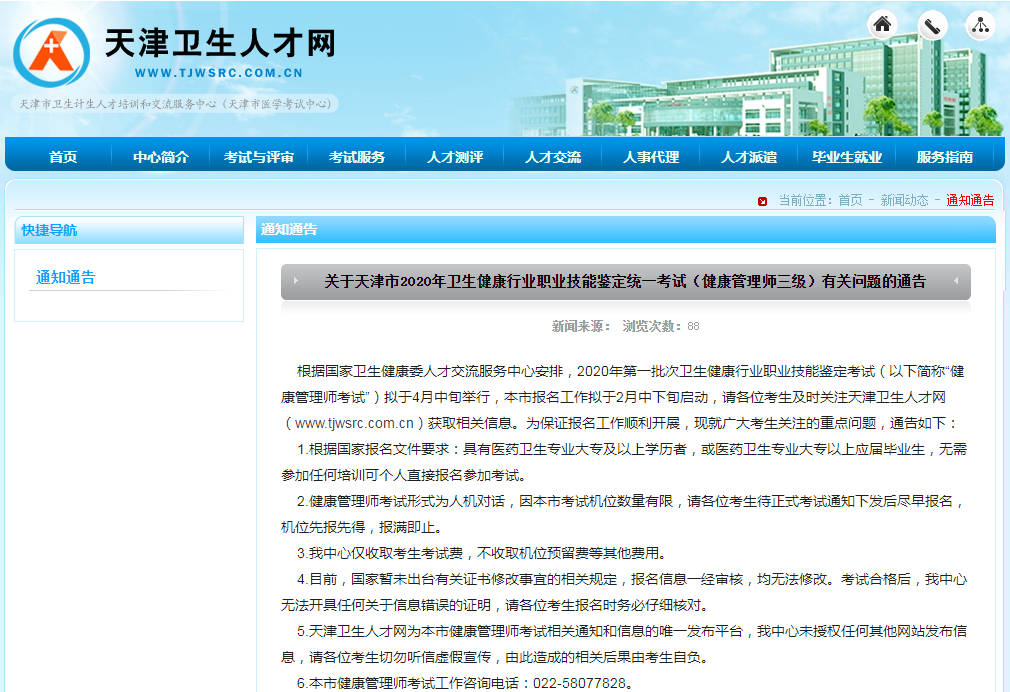Click the red location marker icon
1010x692 pixels.
(762, 201)
